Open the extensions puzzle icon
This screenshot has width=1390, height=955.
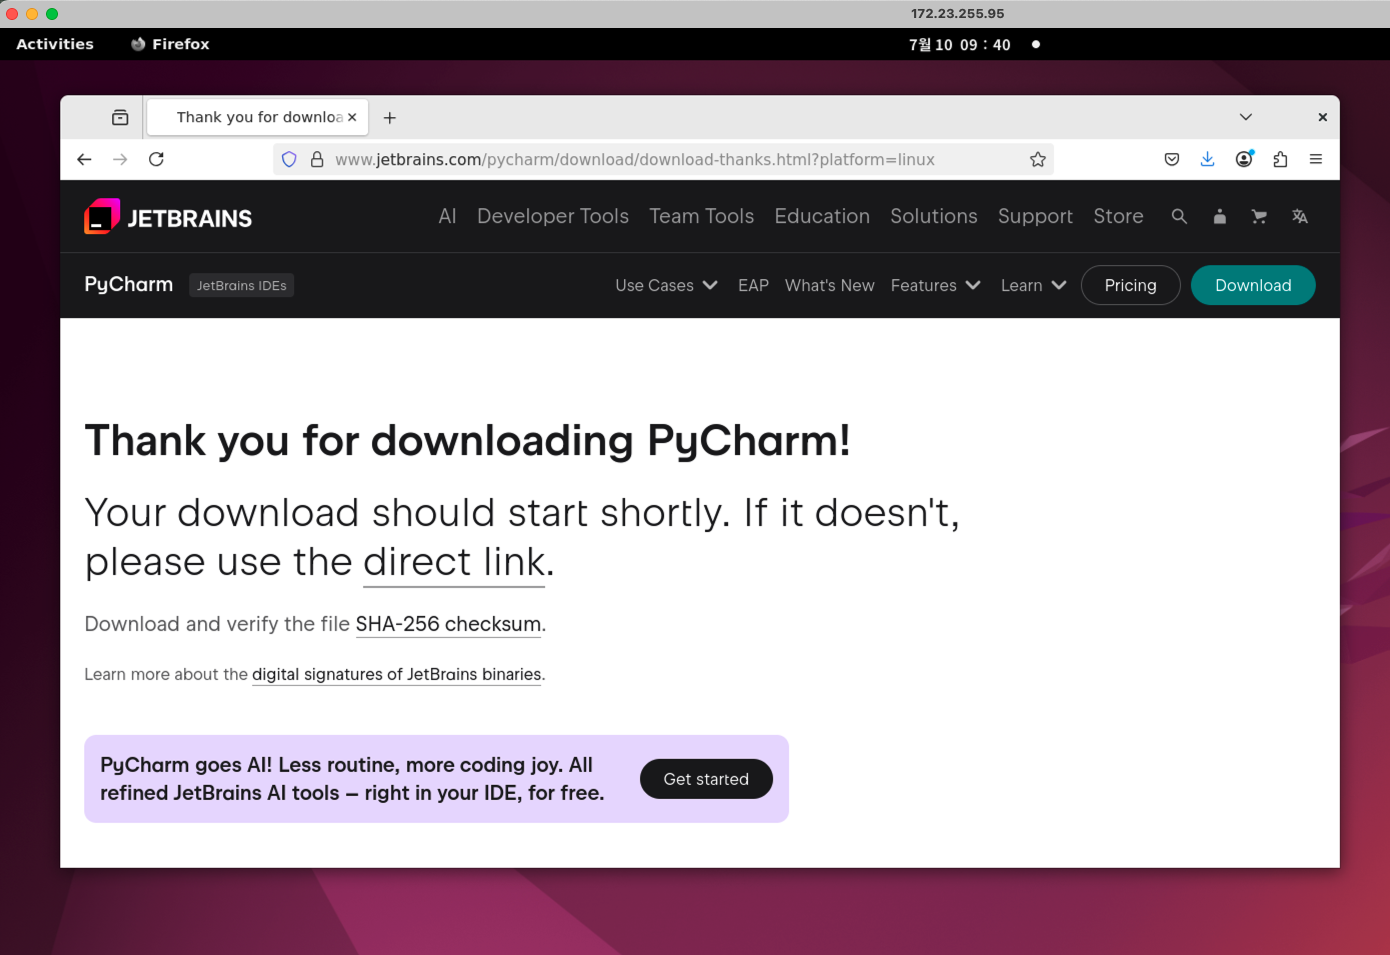coord(1280,159)
